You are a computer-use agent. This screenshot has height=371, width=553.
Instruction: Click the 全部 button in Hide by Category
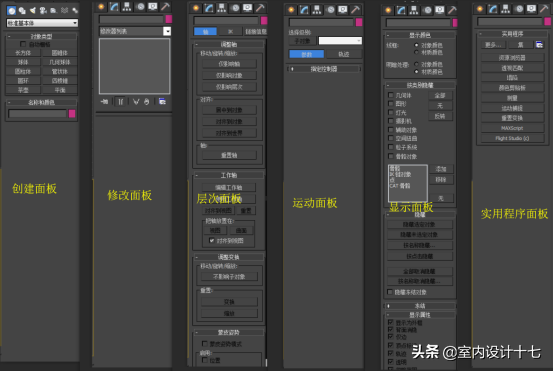[x=440, y=96]
